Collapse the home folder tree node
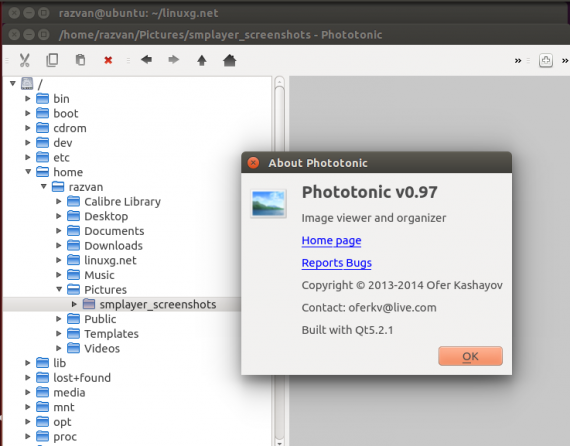Viewport: 570px width, 446px height. pyautogui.click(x=28, y=172)
